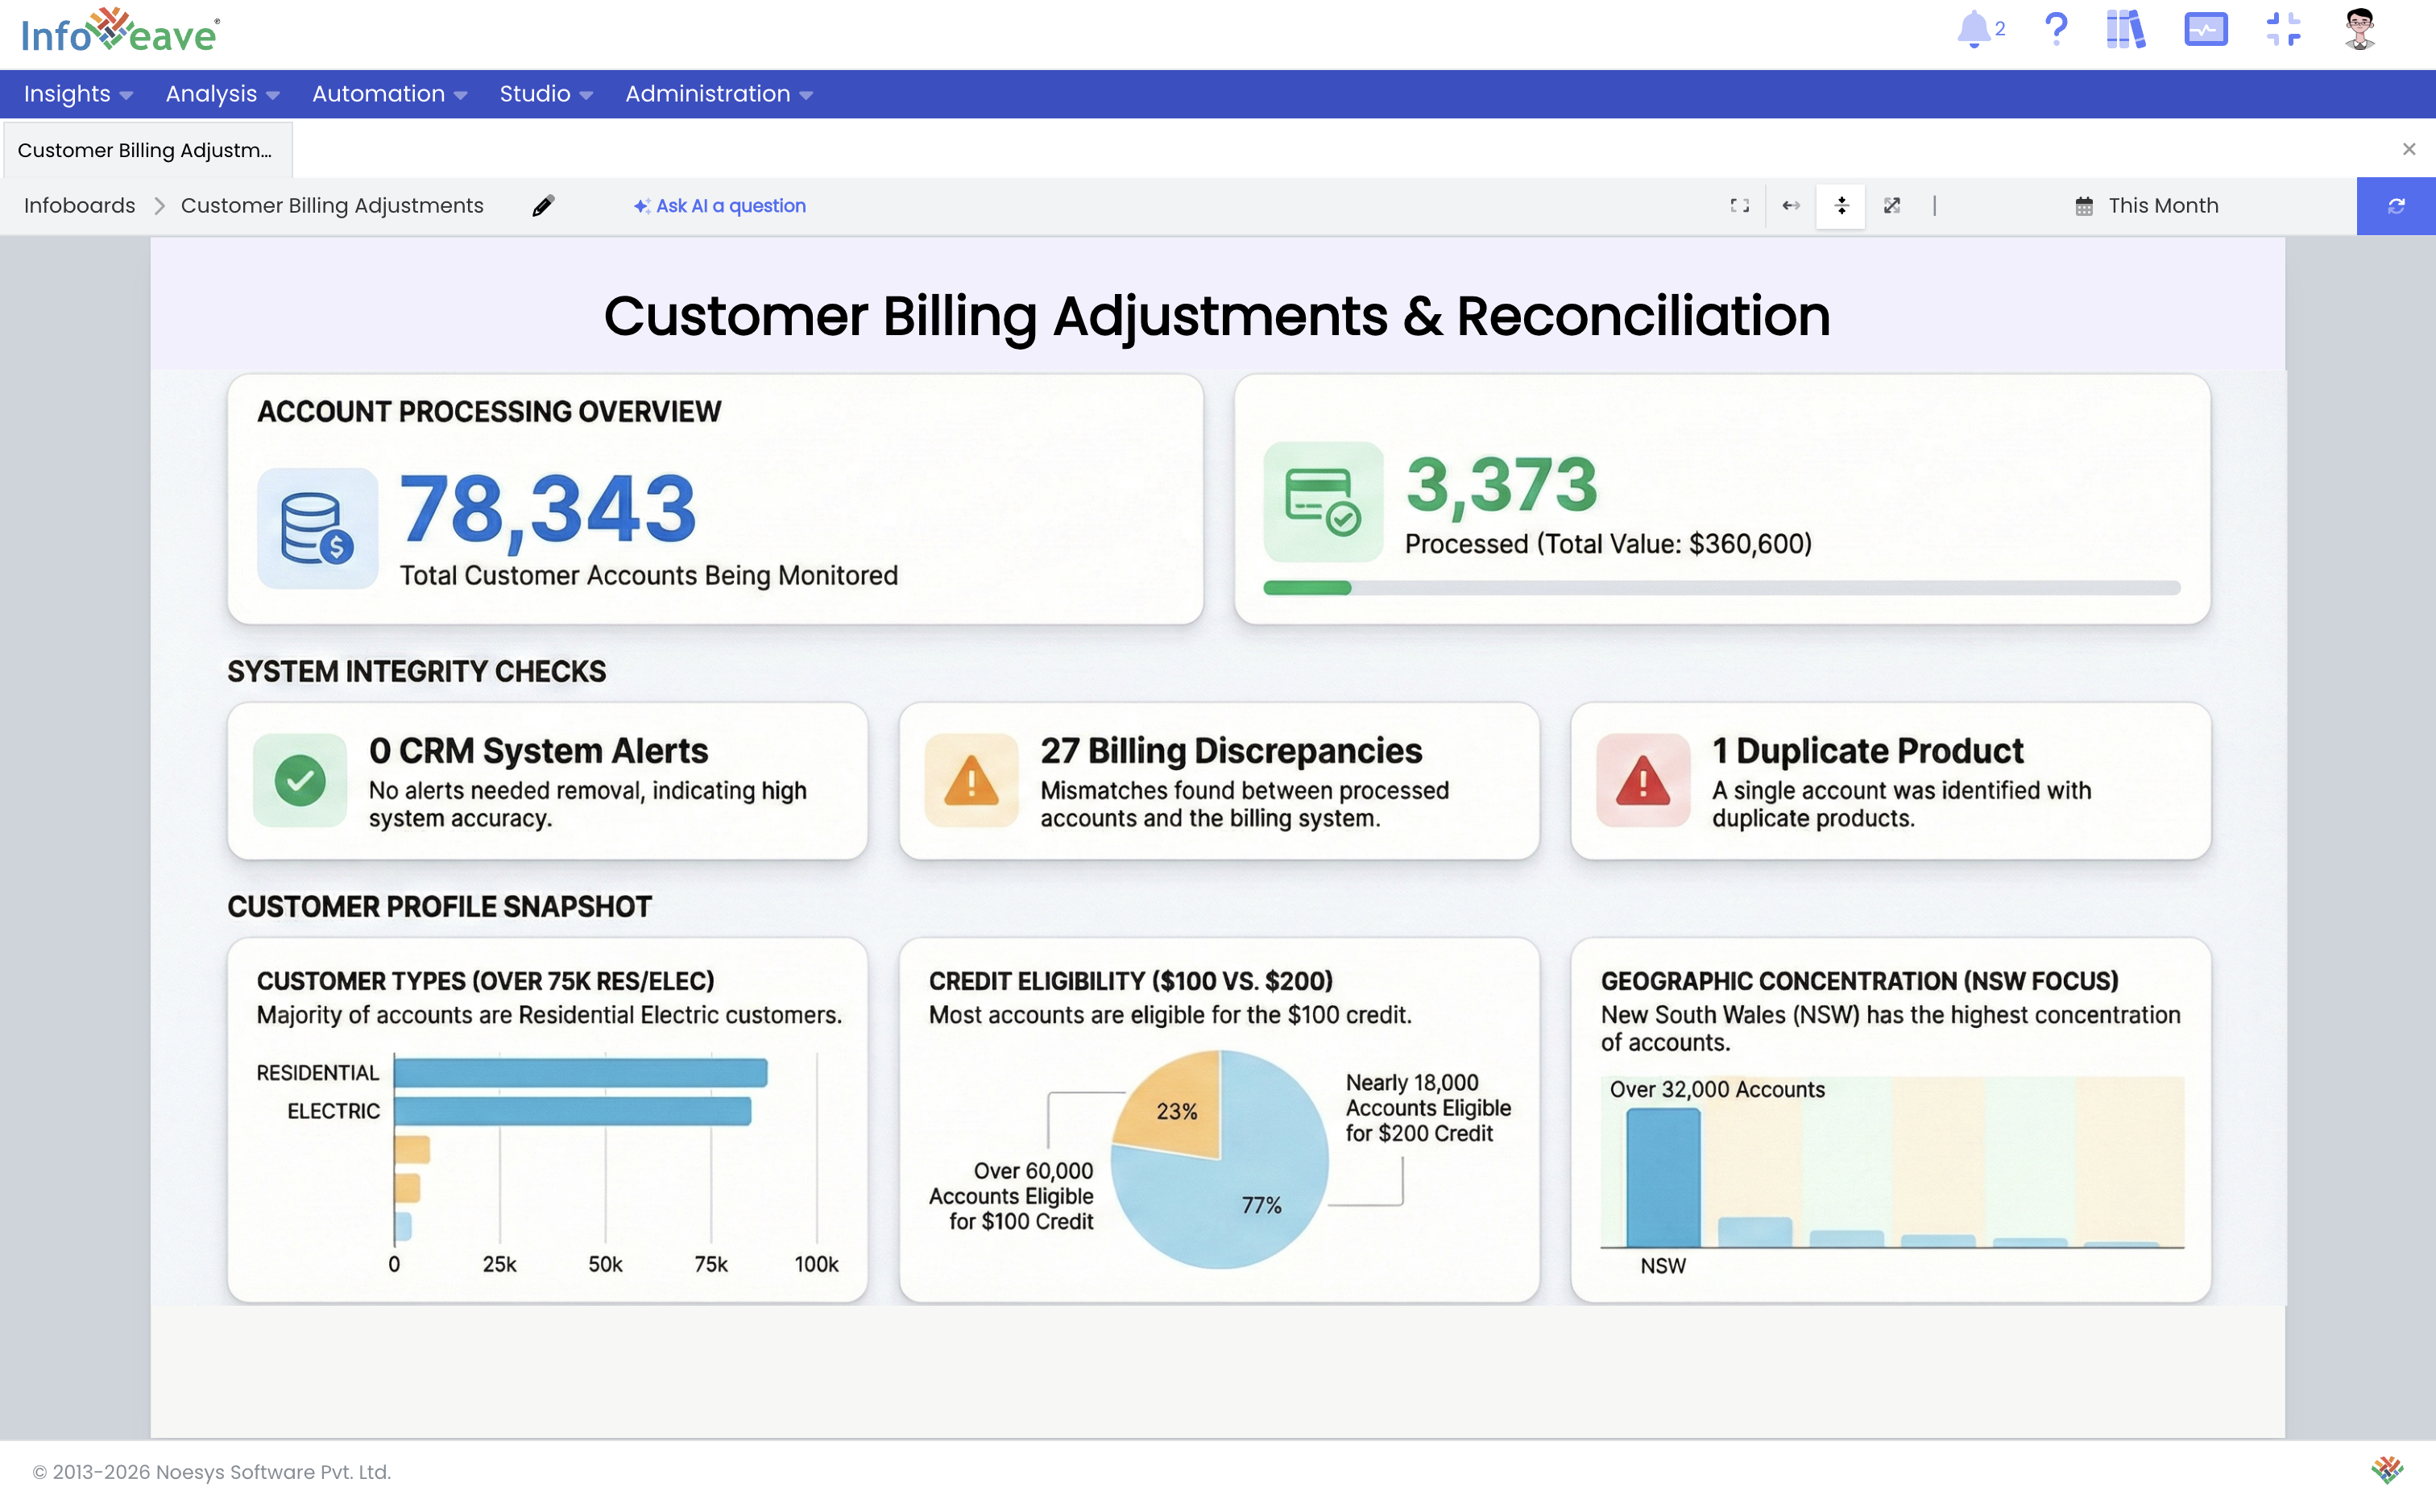2436x1512 pixels.
Task: Open the system monitor icon
Action: click(x=2205, y=29)
